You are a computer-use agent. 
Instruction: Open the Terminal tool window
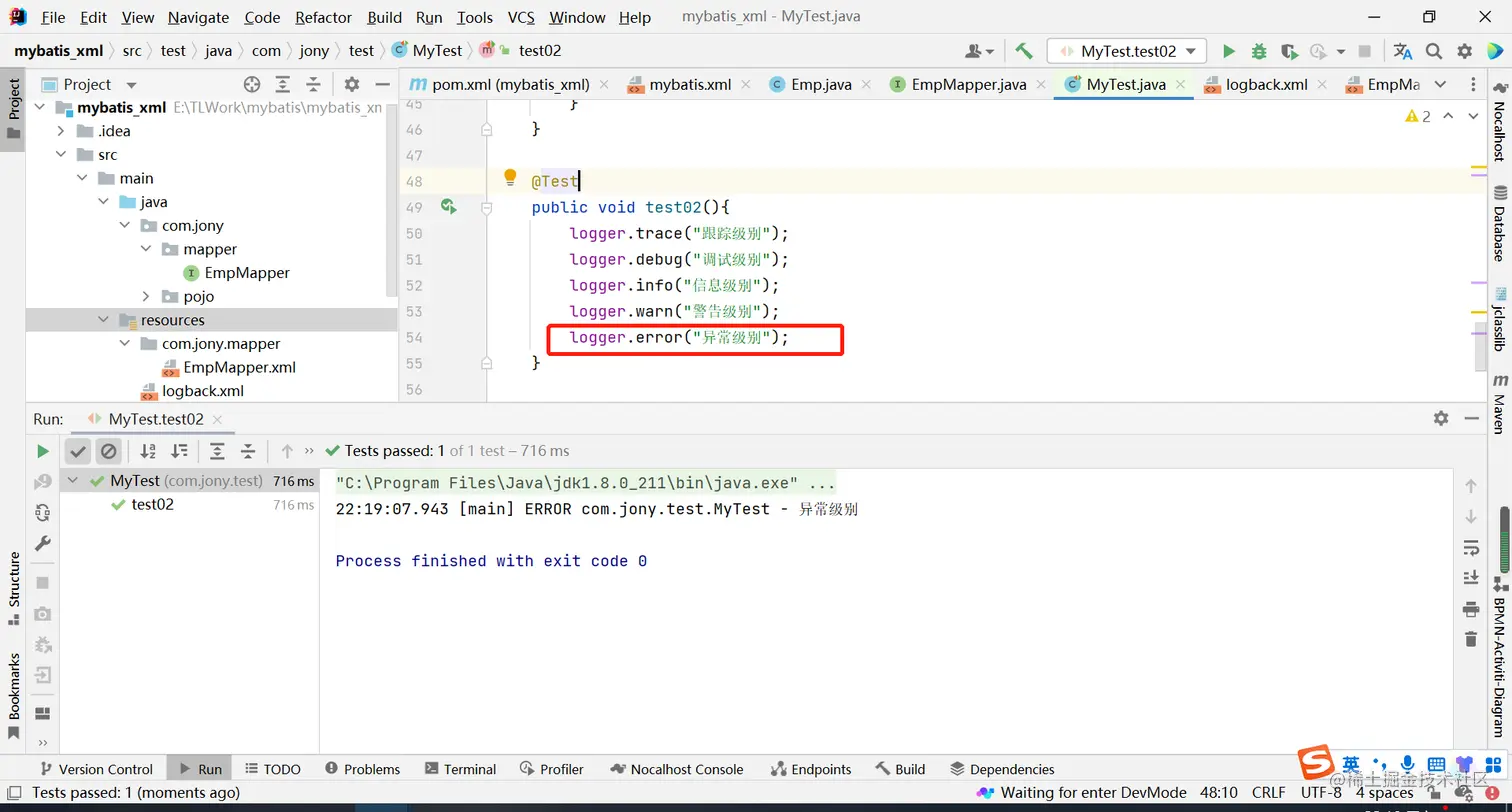(x=460, y=769)
